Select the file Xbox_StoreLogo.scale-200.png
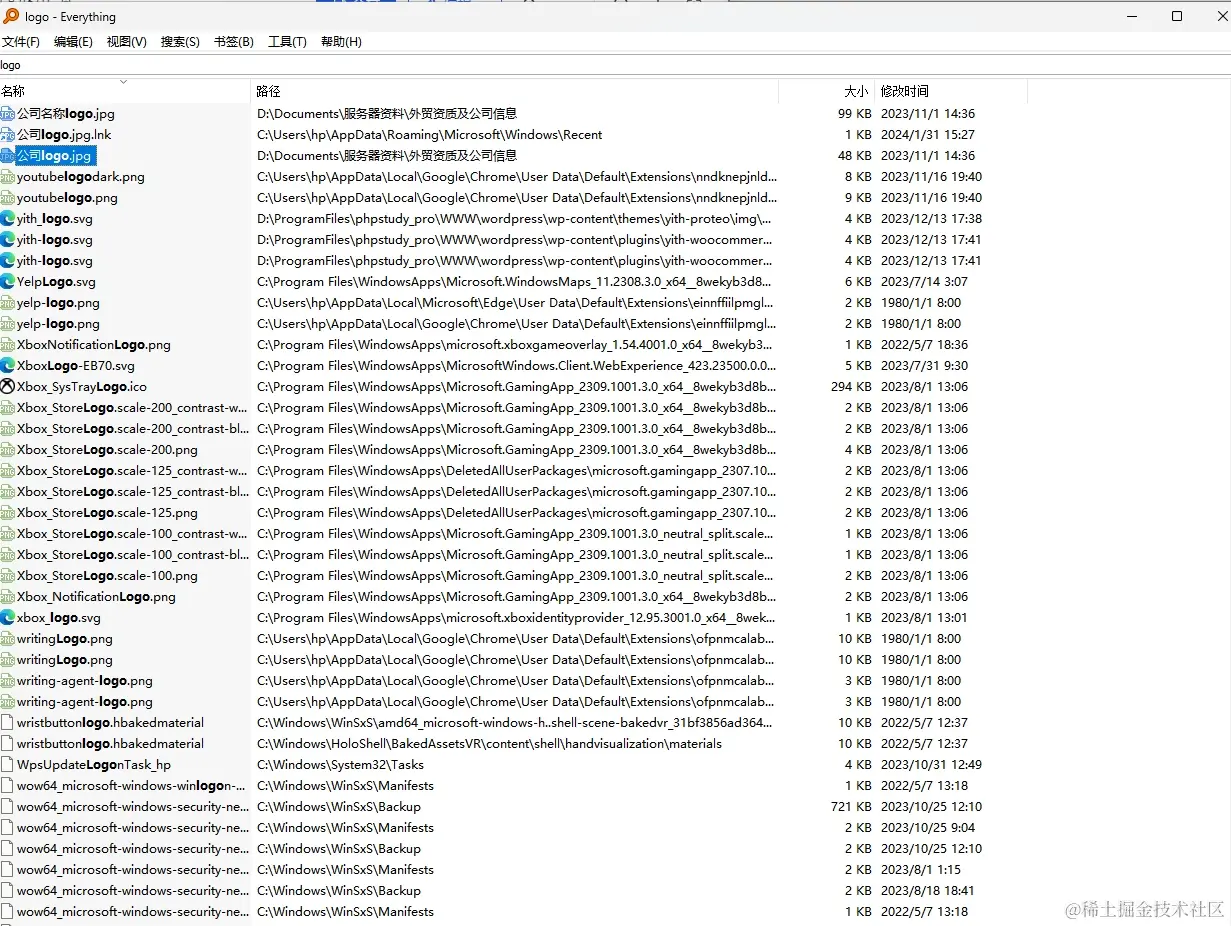The width and height of the screenshot is (1231, 926). pyautogui.click(x=108, y=450)
